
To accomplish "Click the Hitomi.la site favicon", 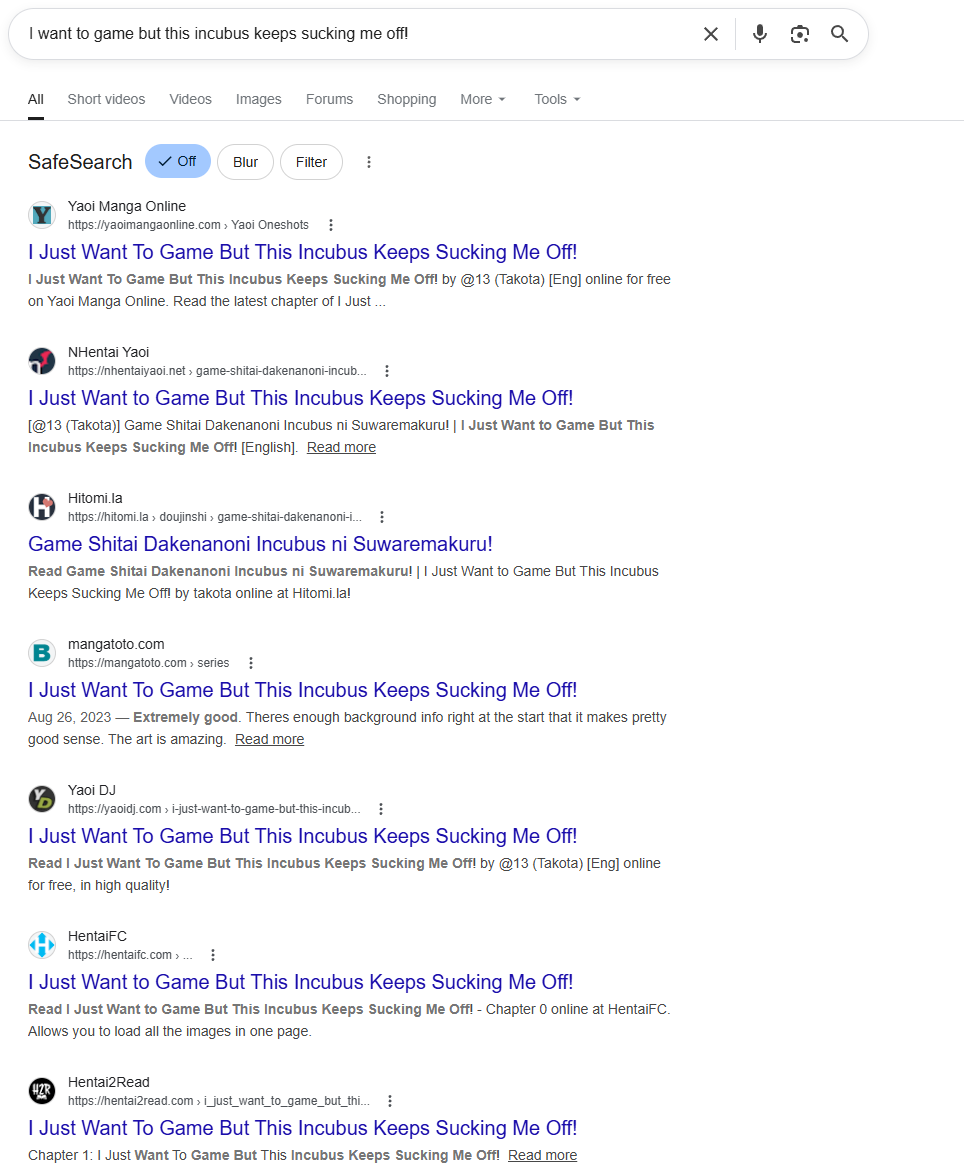I will (42, 507).
